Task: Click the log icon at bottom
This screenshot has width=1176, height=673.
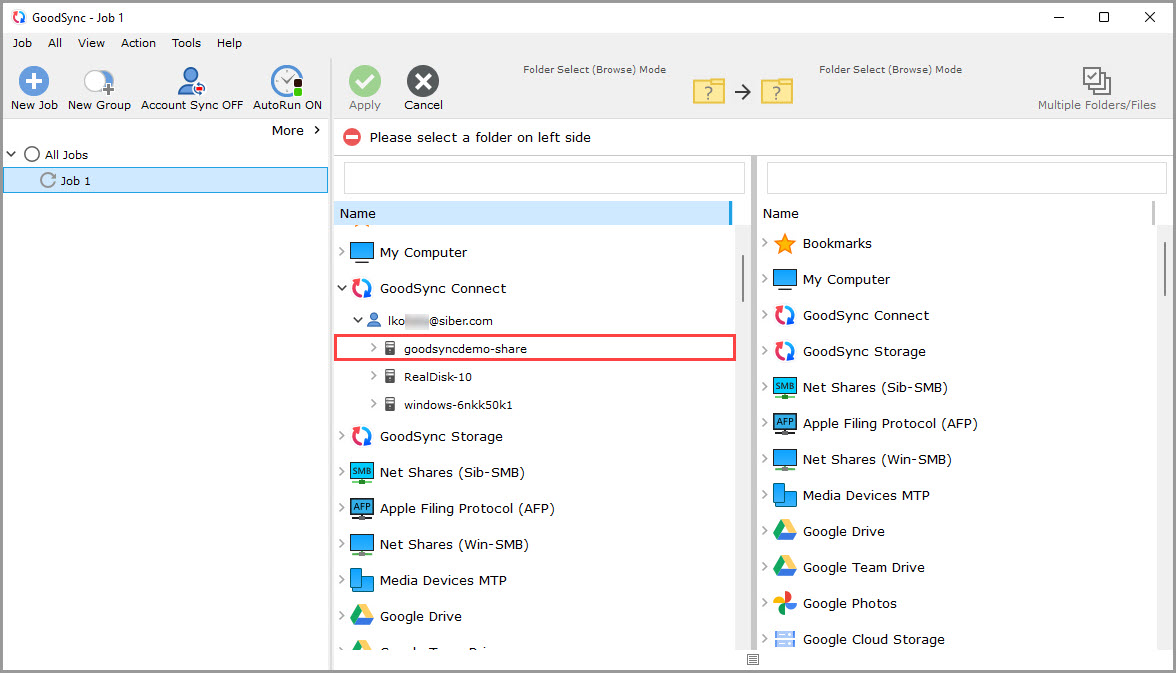Action: 753,659
